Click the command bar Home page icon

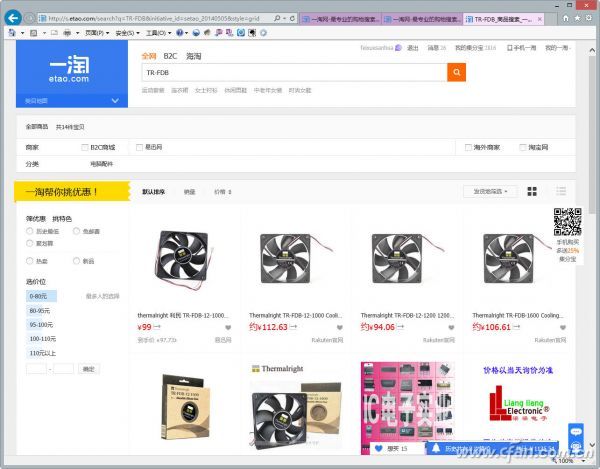click(12, 33)
